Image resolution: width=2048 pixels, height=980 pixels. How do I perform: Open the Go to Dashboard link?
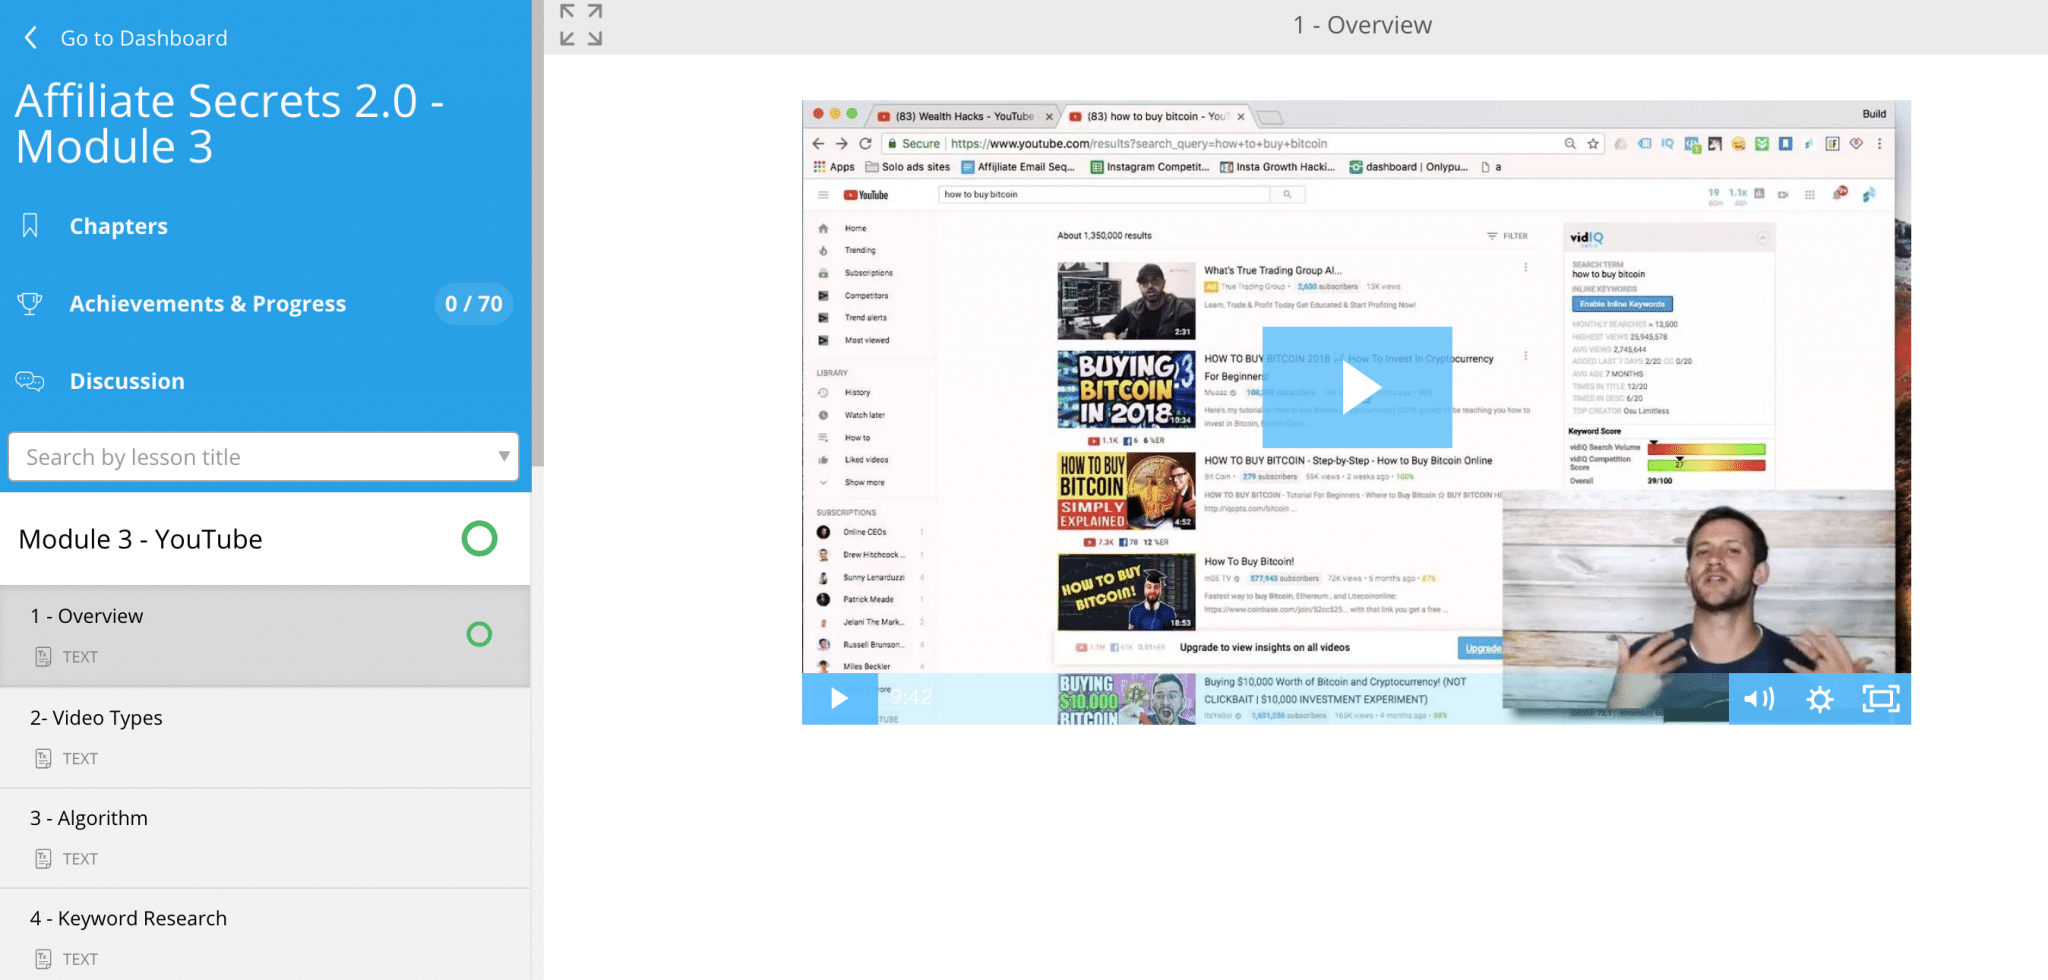[x=144, y=38]
